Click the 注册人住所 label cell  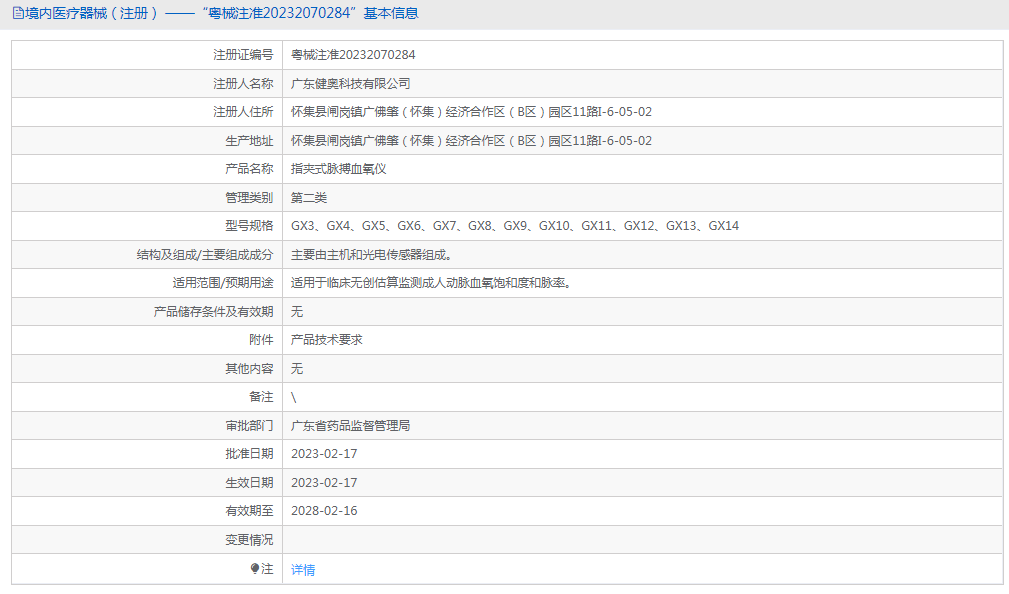(x=147, y=112)
